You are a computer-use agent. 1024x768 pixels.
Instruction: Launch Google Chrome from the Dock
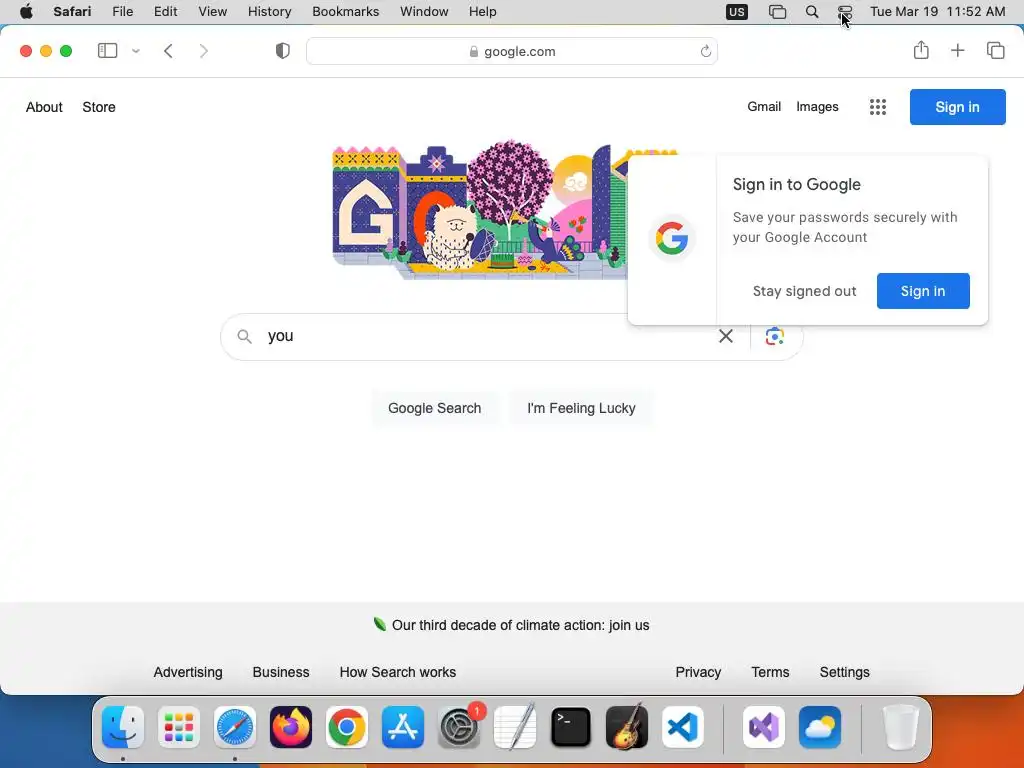(347, 727)
